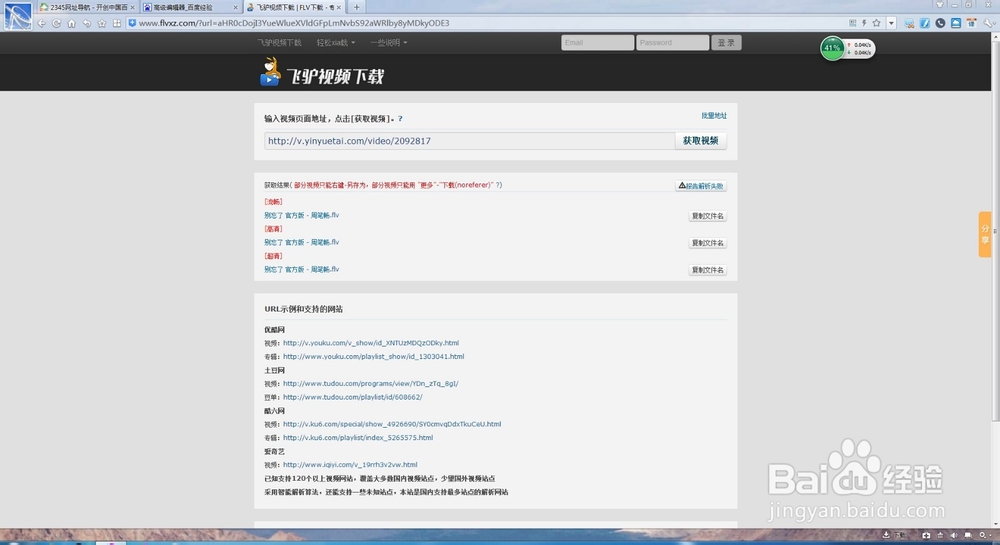Open the grid apps icon beside favorites
Viewport: 1000px width, 545px height.
pyautogui.click(x=117, y=23)
